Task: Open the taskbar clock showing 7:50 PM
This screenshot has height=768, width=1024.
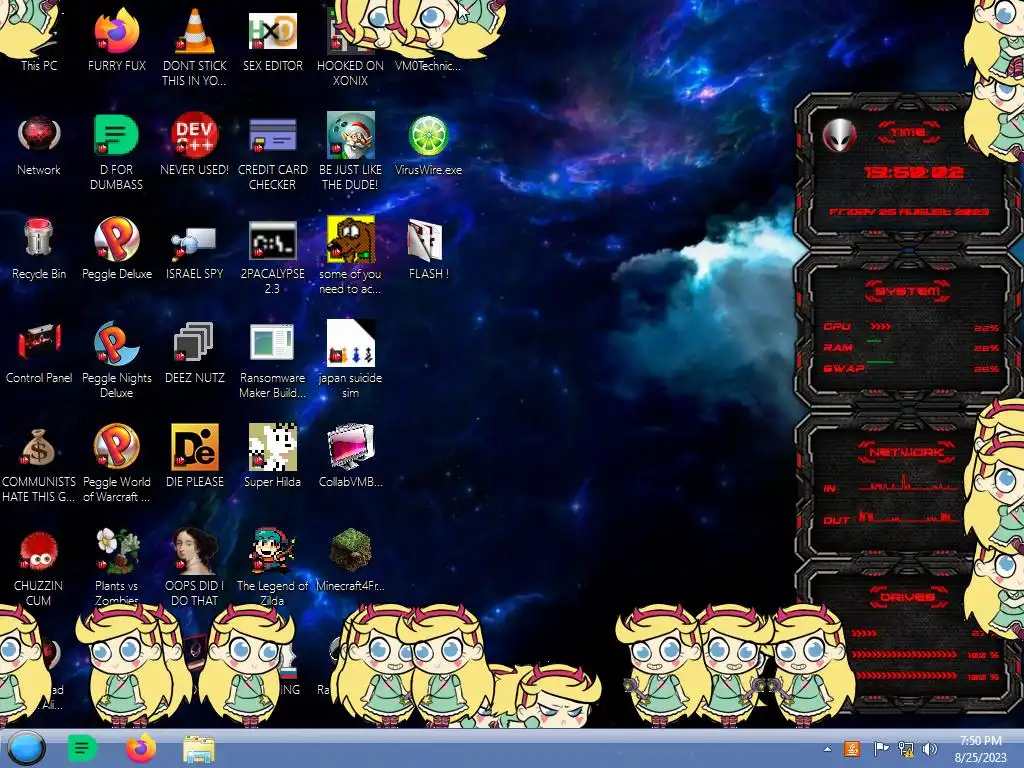Action: coord(981,748)
